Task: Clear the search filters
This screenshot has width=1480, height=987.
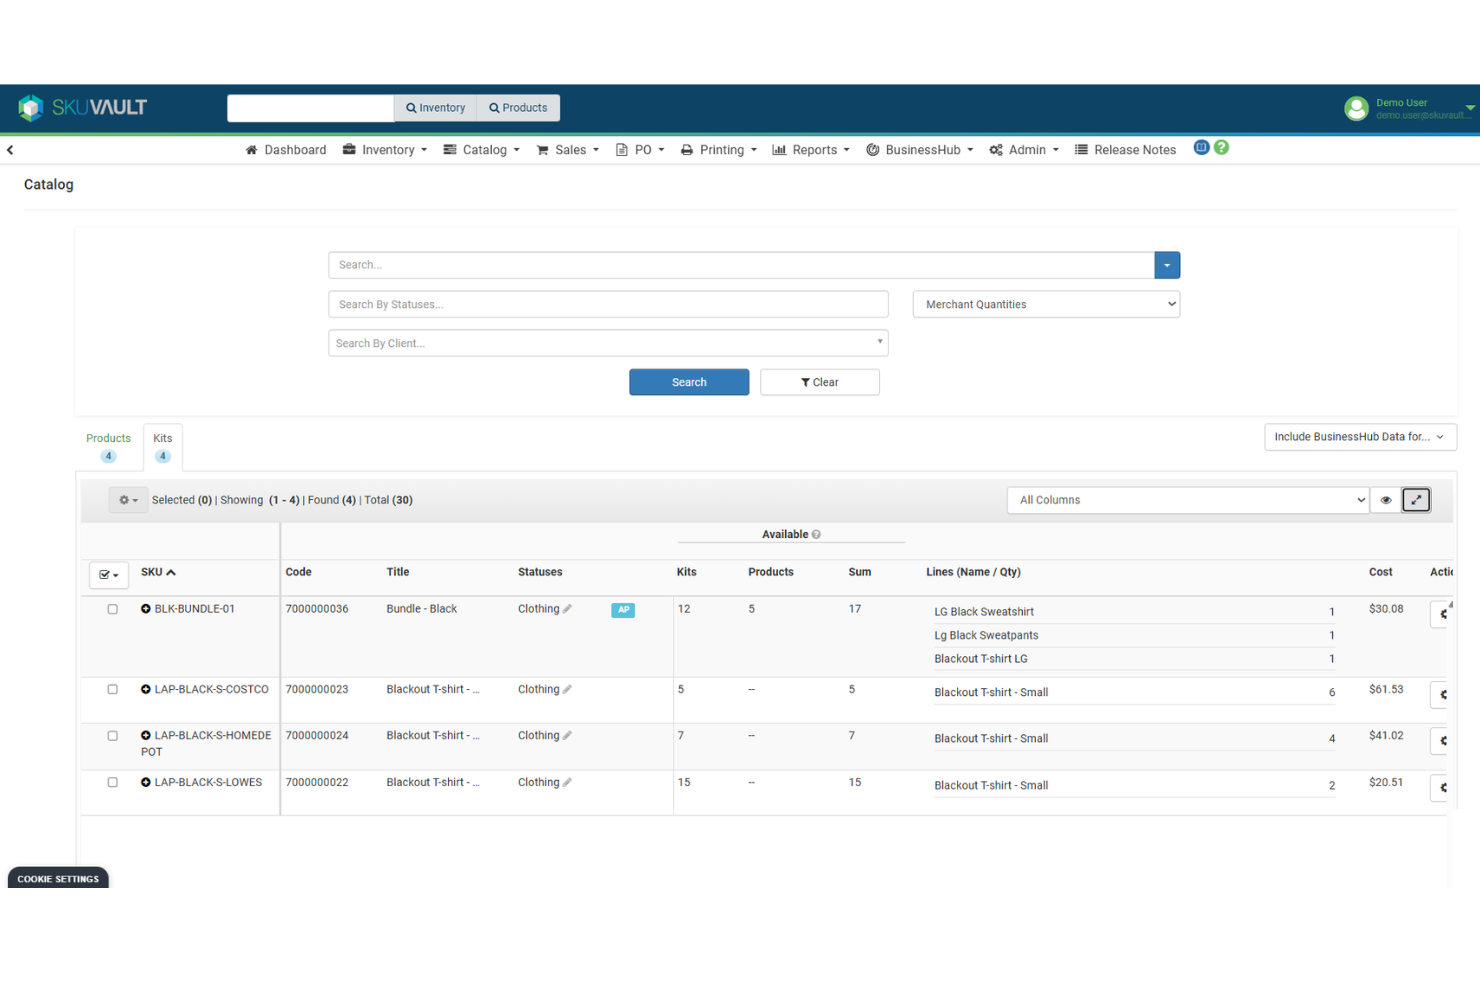Action: [x=820, y=382]
